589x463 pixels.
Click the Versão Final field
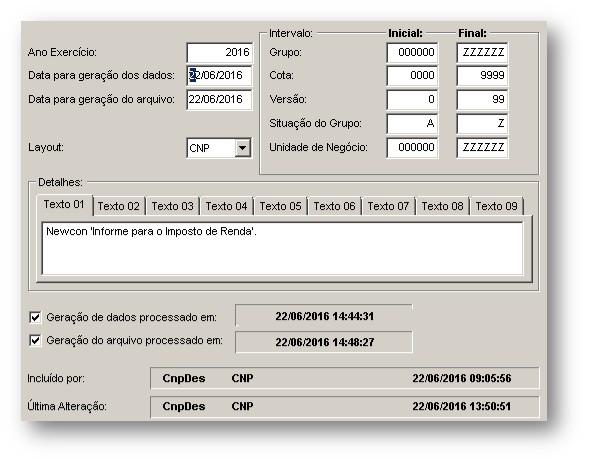(482, 100)
